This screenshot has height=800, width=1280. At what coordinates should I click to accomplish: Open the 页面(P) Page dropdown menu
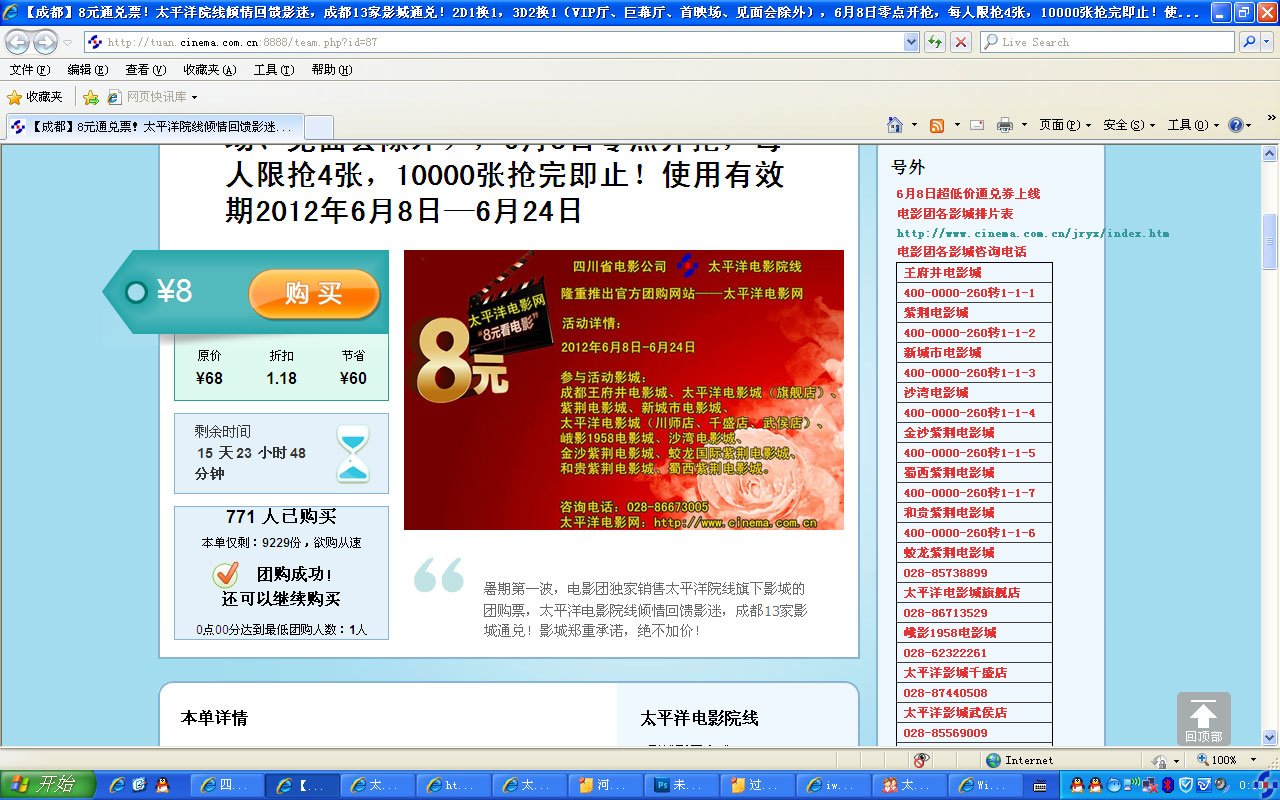pos(1065,125)
